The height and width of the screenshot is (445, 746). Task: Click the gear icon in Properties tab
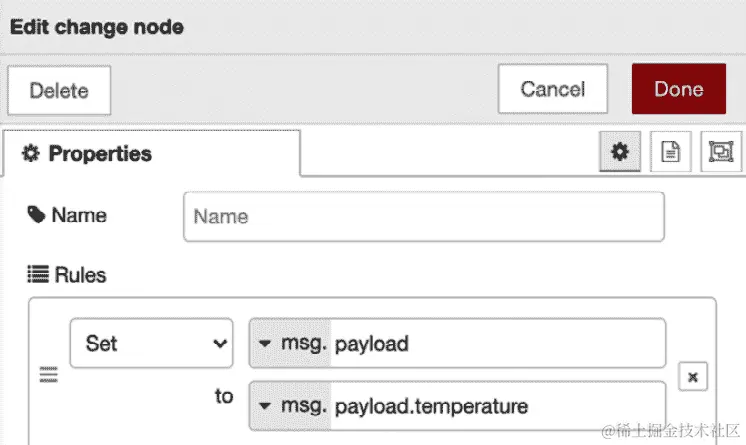(31, 153)
